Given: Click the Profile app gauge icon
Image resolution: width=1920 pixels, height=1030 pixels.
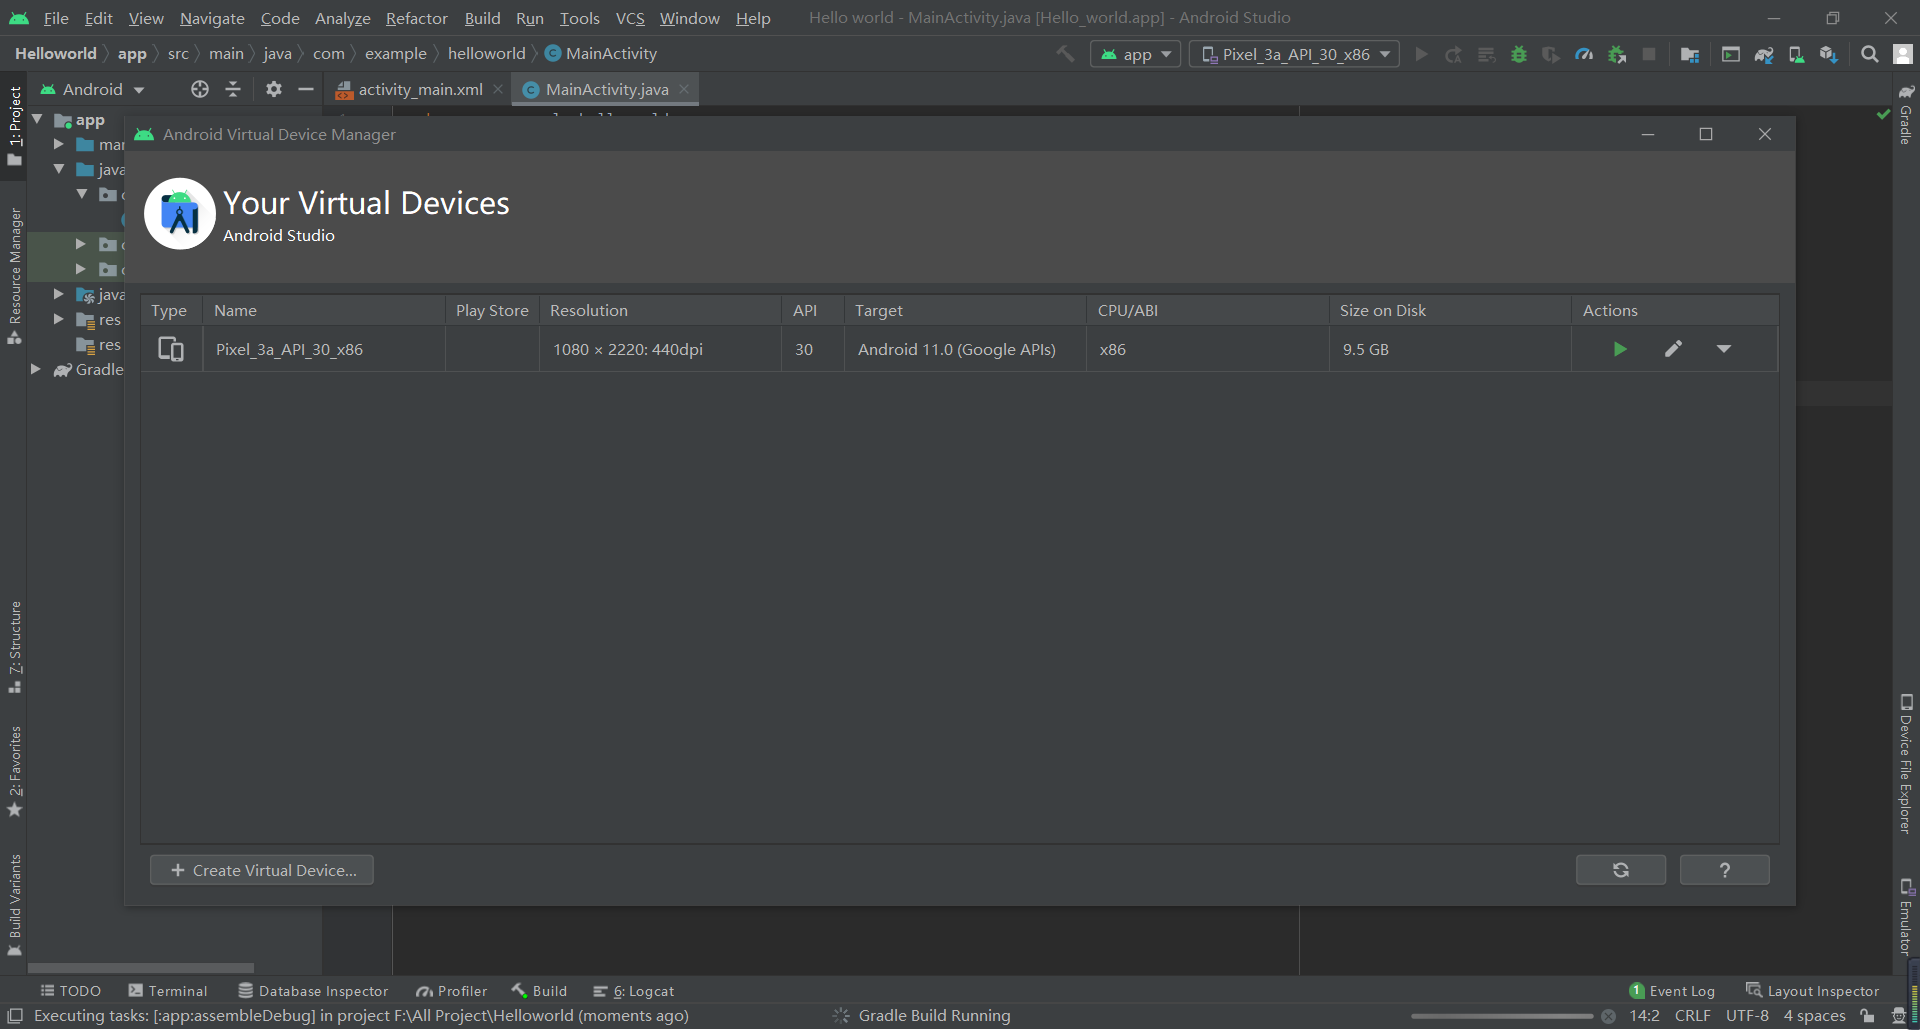Looking at the screenshot, I should click(1584, 54).
